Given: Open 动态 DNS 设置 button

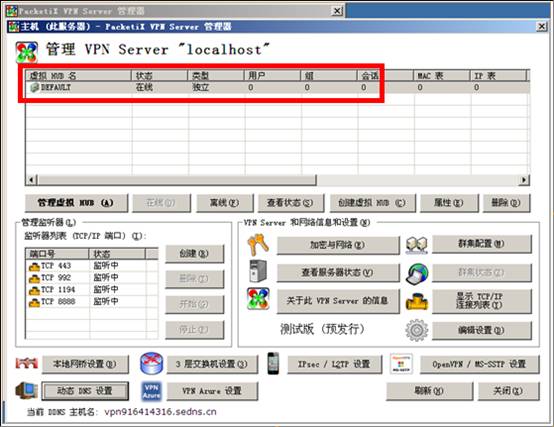Looking at the screenshot, I should click(x=85, y=391).
